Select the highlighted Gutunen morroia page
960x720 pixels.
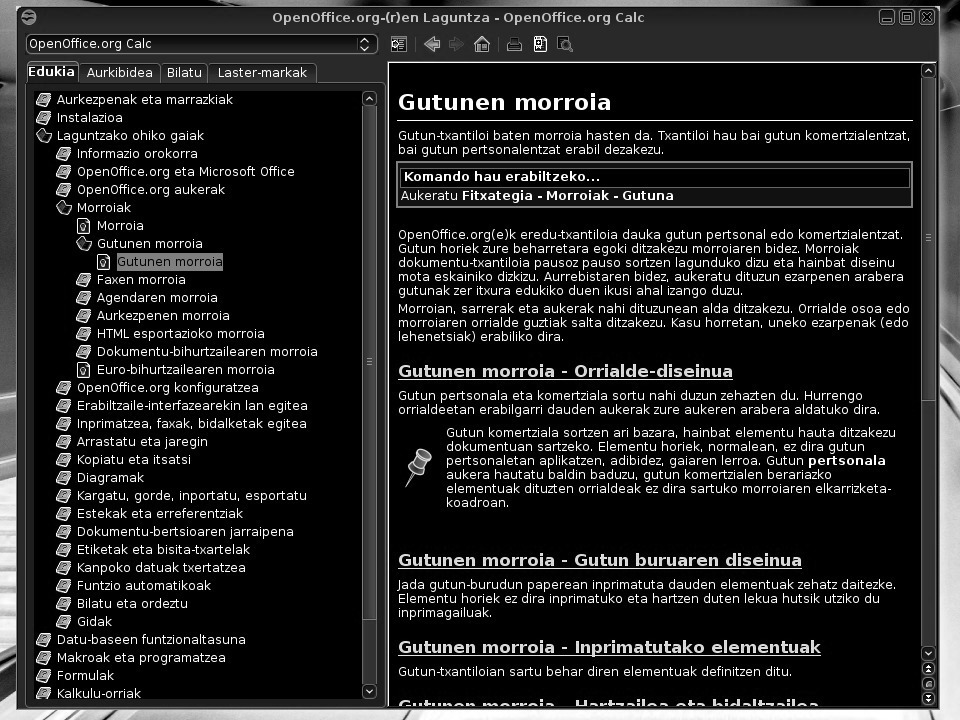(x=170, y=261)
